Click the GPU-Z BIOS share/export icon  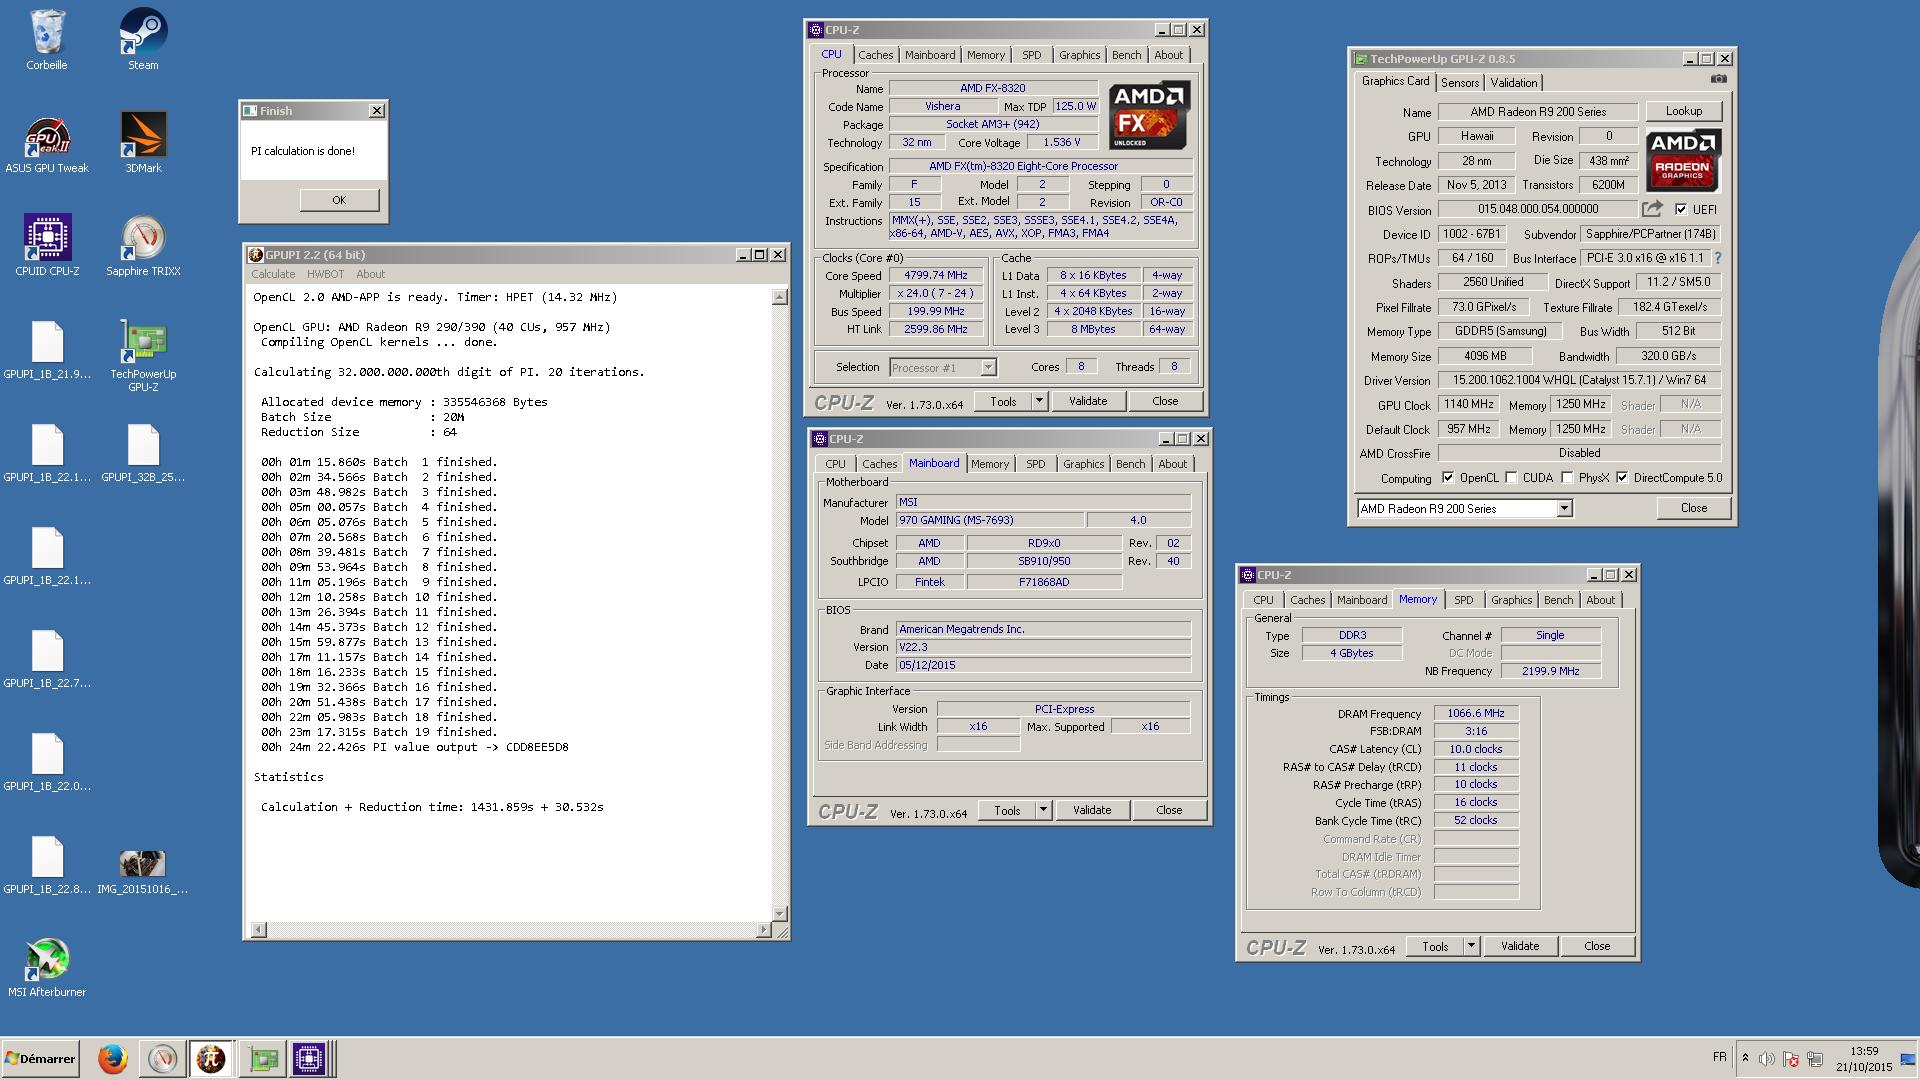coord(1652,209)
